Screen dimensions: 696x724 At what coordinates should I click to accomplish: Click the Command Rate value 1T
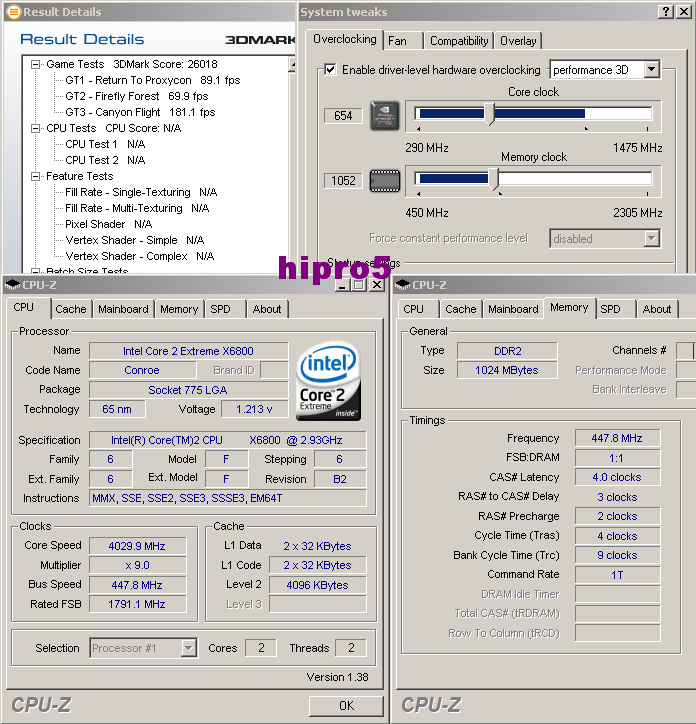[617, 575]
